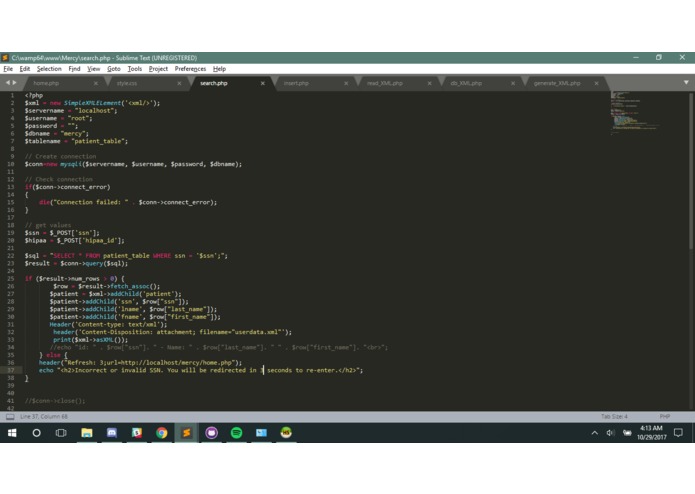This screenshot has width=695, height=494.
Task: Close the insert.php tab
Action: (346, 83)
